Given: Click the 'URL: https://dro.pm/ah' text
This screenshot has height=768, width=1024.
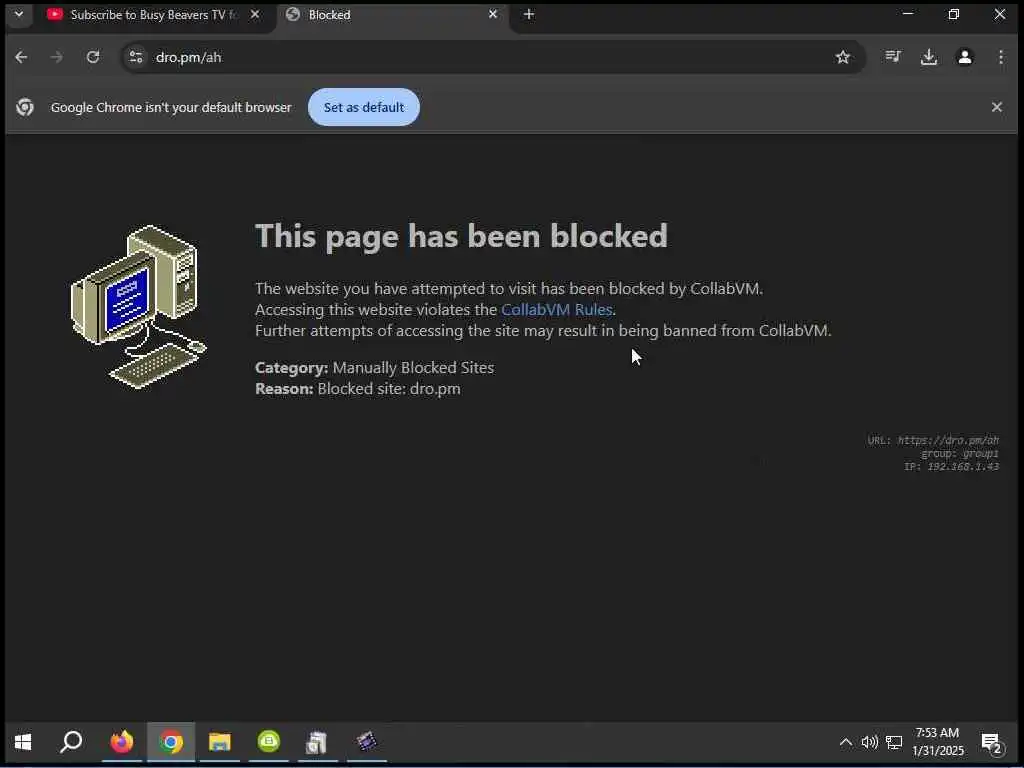Looking at the screenshot, I should click(x=933, y=440).
